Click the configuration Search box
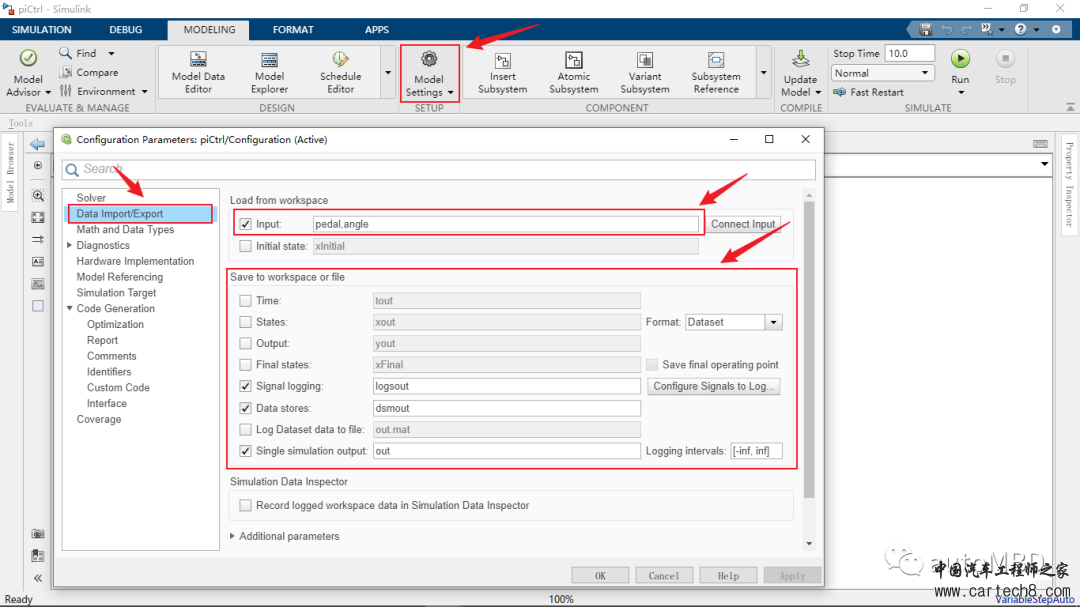This screenshot has width=1080, height=607. tap(439, 169)
